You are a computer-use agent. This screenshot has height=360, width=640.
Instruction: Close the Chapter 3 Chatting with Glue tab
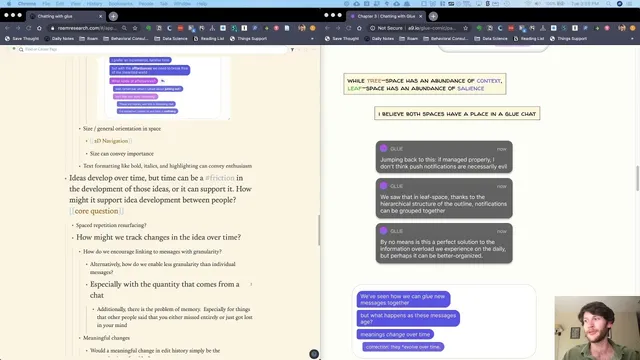[x=420, y=16]
